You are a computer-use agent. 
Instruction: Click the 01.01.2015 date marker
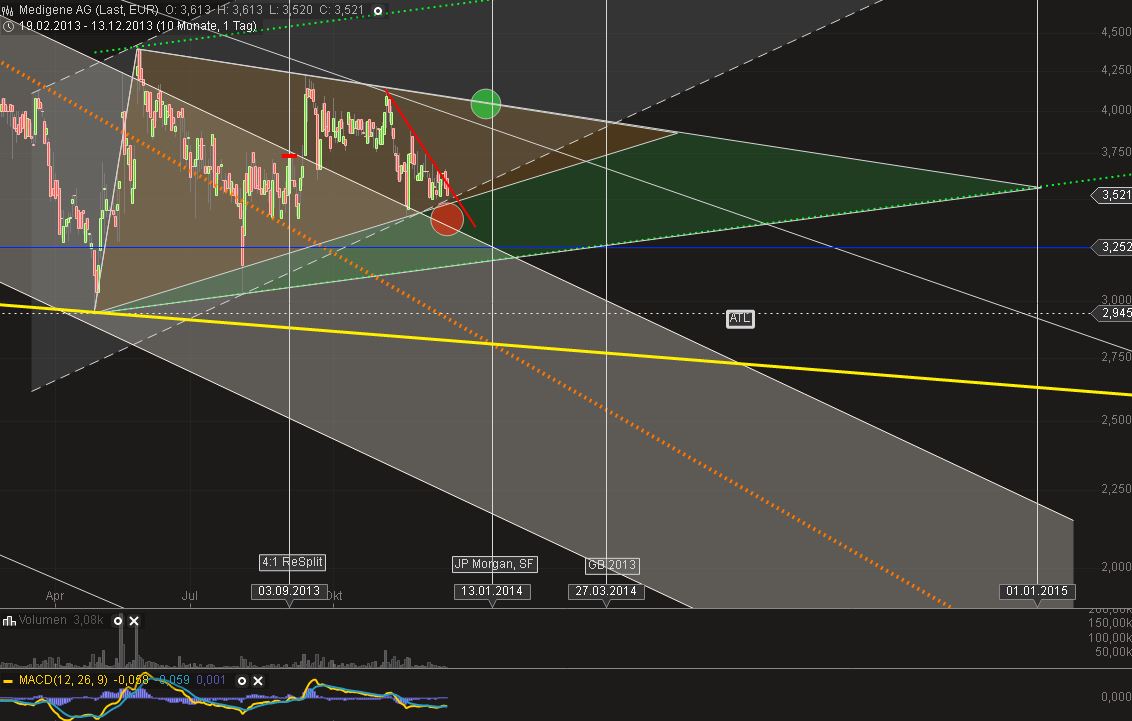click(1037, 591)
